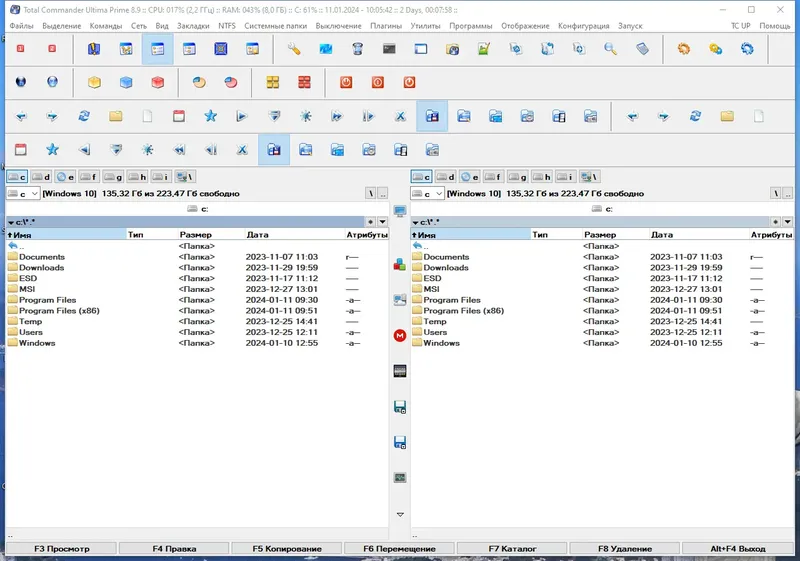This screenshot has width=800, height=561.
Task: Click the F3 Просмотр button
Action: coord(61,549)
